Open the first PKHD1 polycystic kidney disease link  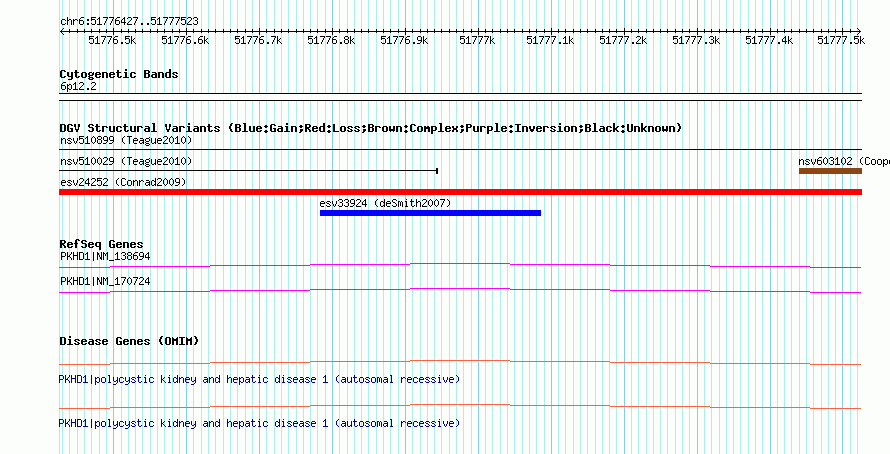click(259, 379)
